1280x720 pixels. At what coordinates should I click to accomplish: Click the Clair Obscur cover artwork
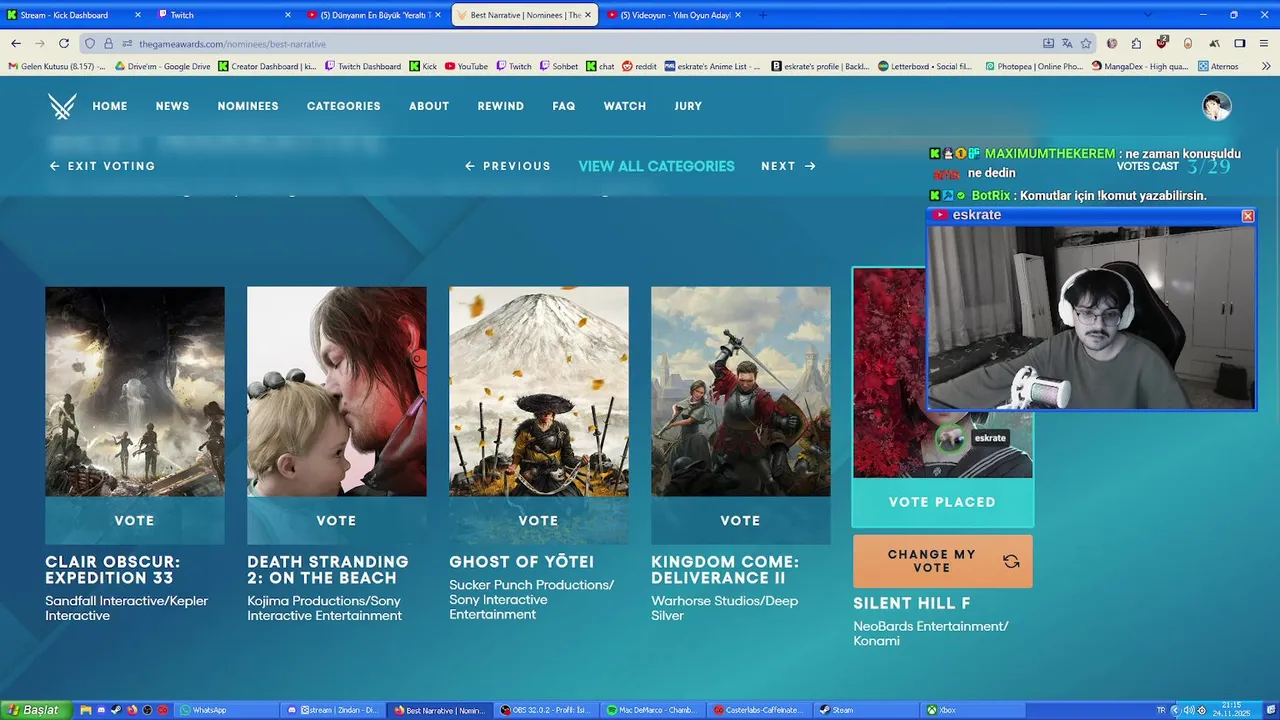(134, 391)
